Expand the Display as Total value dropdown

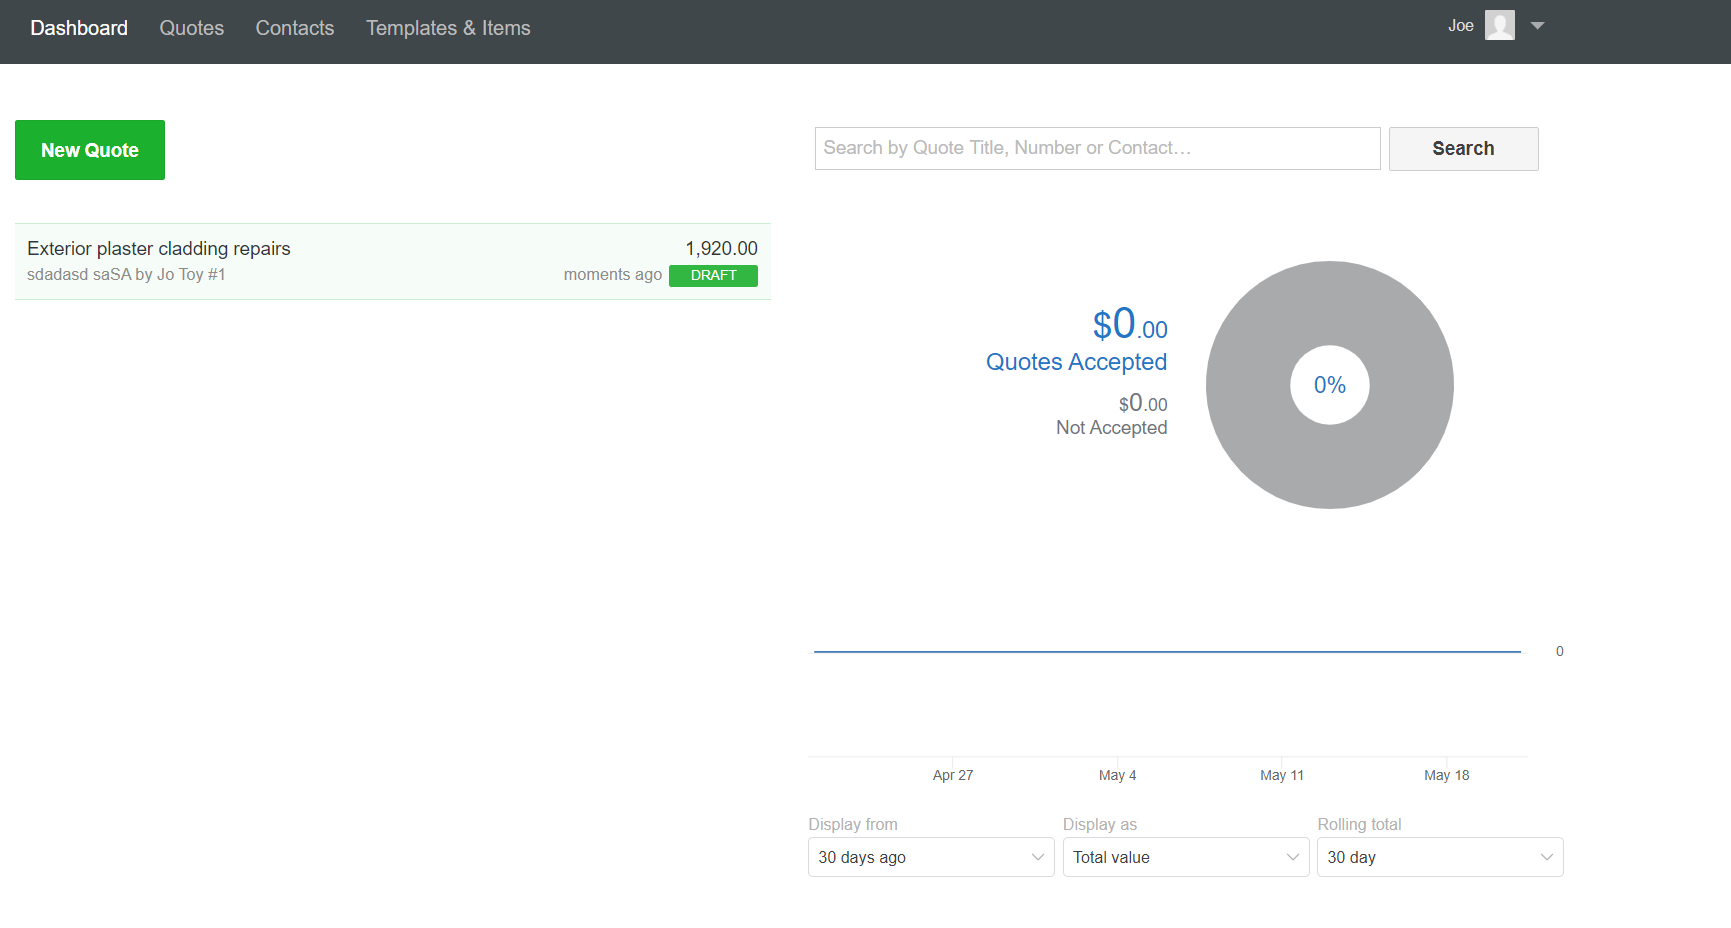coord(1185,857)
